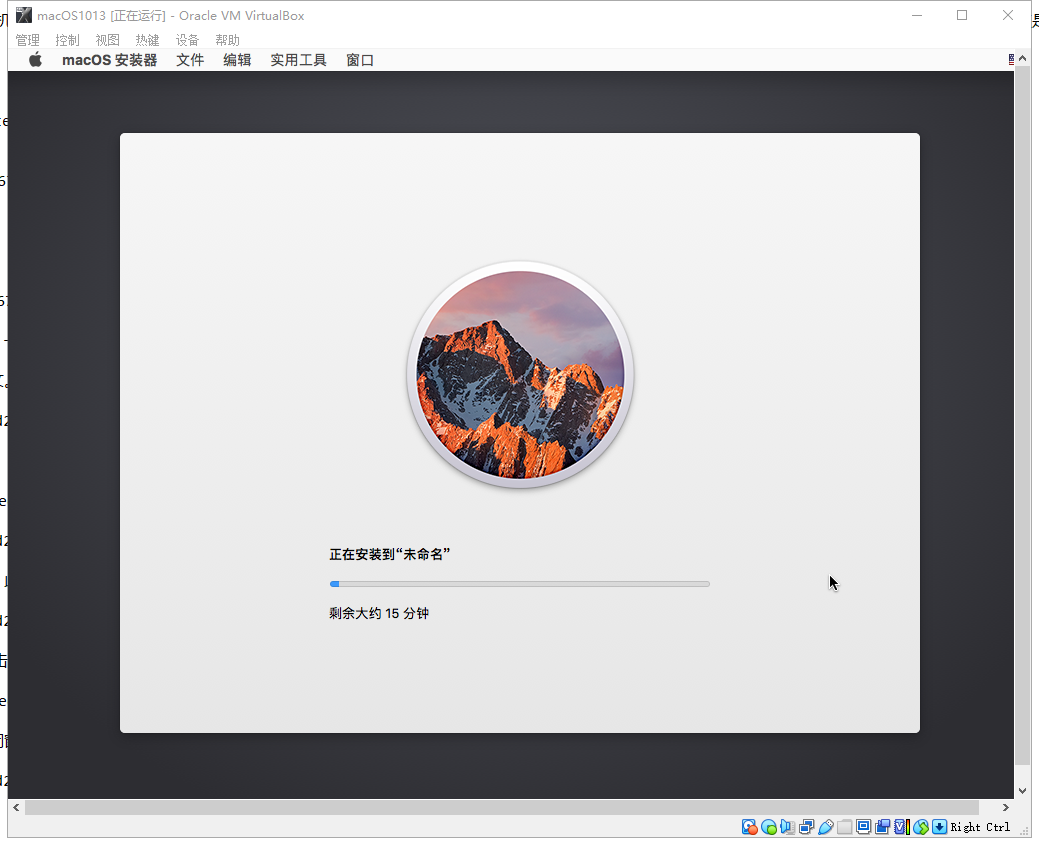1039x845 pixels.
Task: Click the vertical scrollbar up arrow
Action: click(1022, 59)
